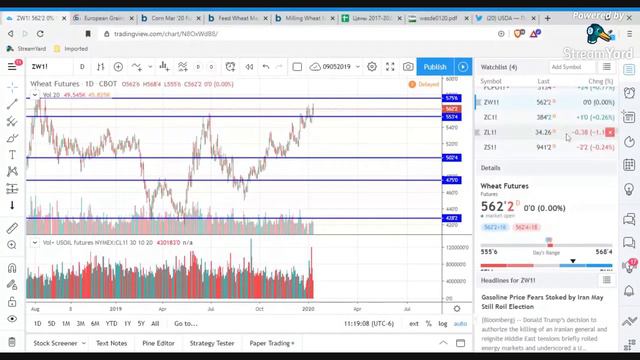Select the pitchfork drawing tool
This screenshot has height=360, width=640.
12,121
